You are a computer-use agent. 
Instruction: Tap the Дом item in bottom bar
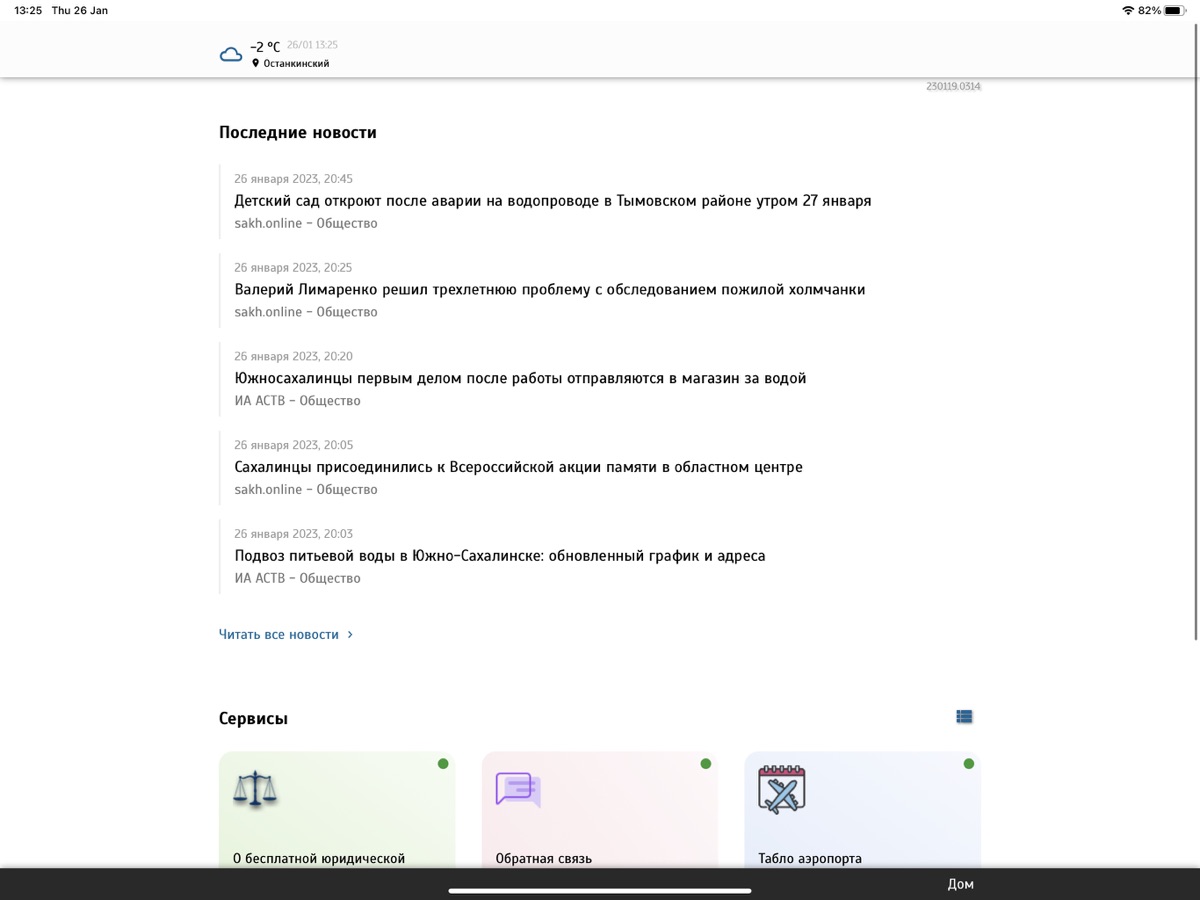(960, 884)
